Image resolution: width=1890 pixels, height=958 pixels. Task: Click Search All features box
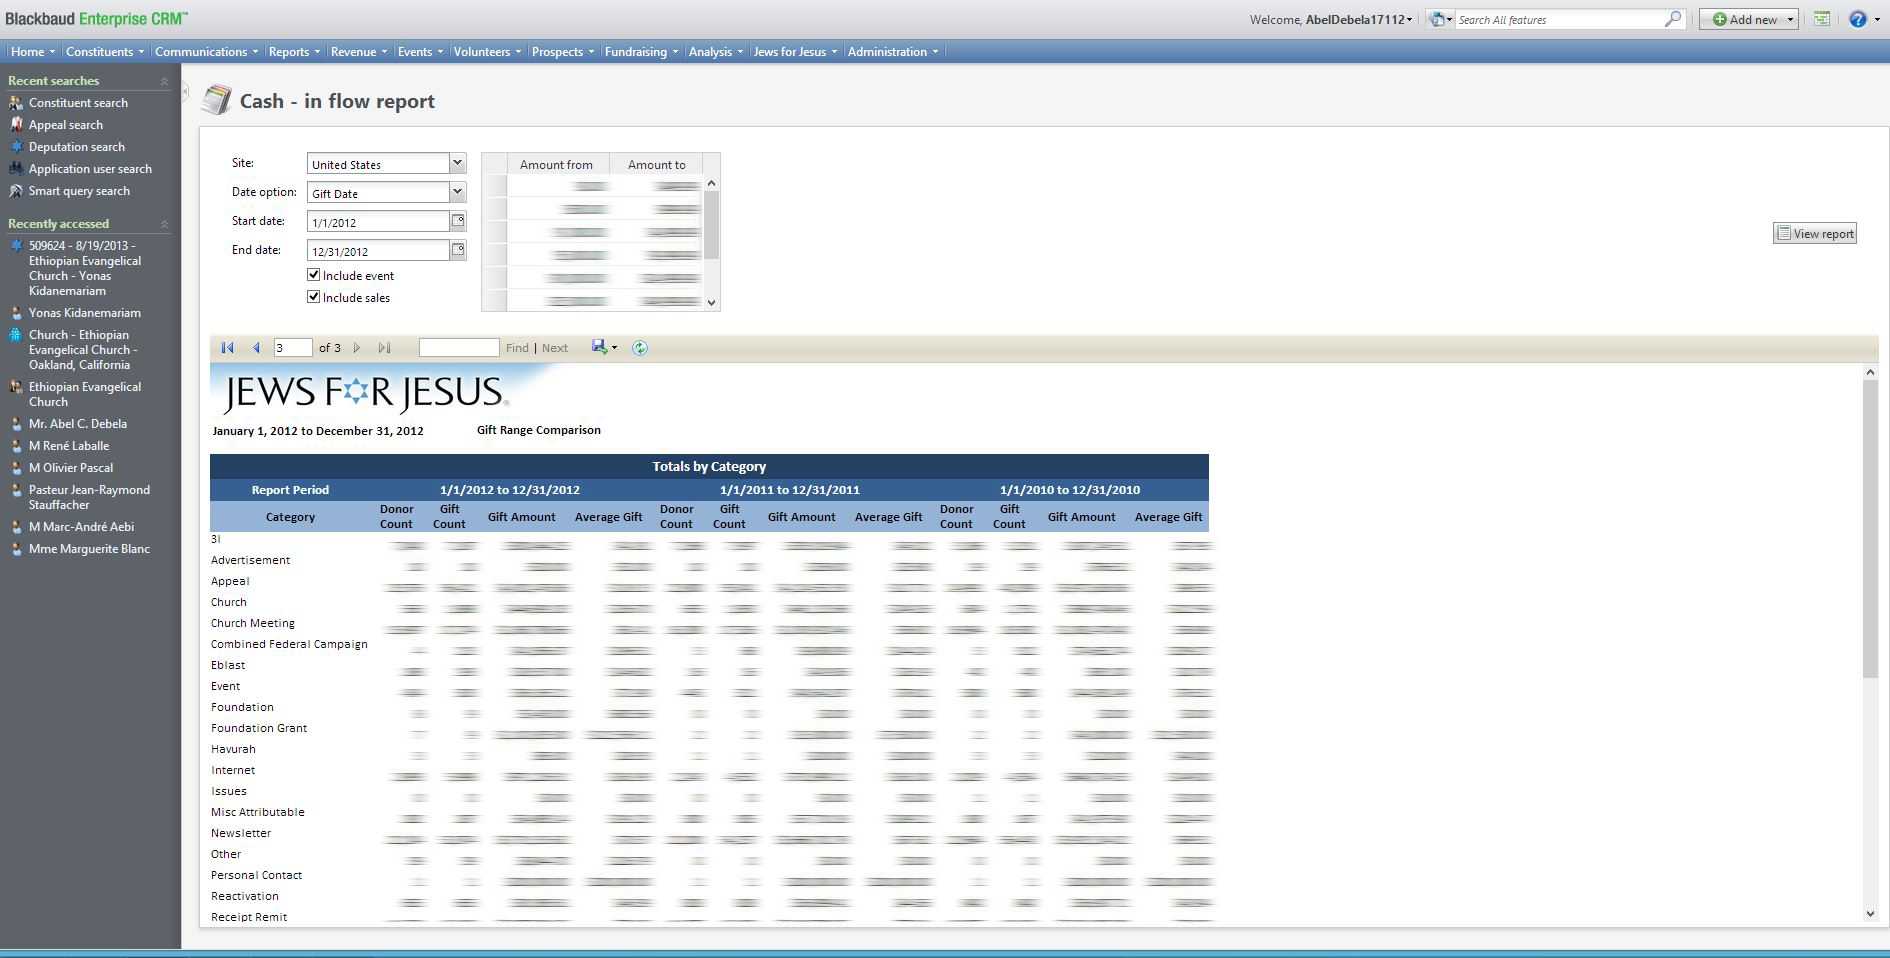(x=1558, y=19)
